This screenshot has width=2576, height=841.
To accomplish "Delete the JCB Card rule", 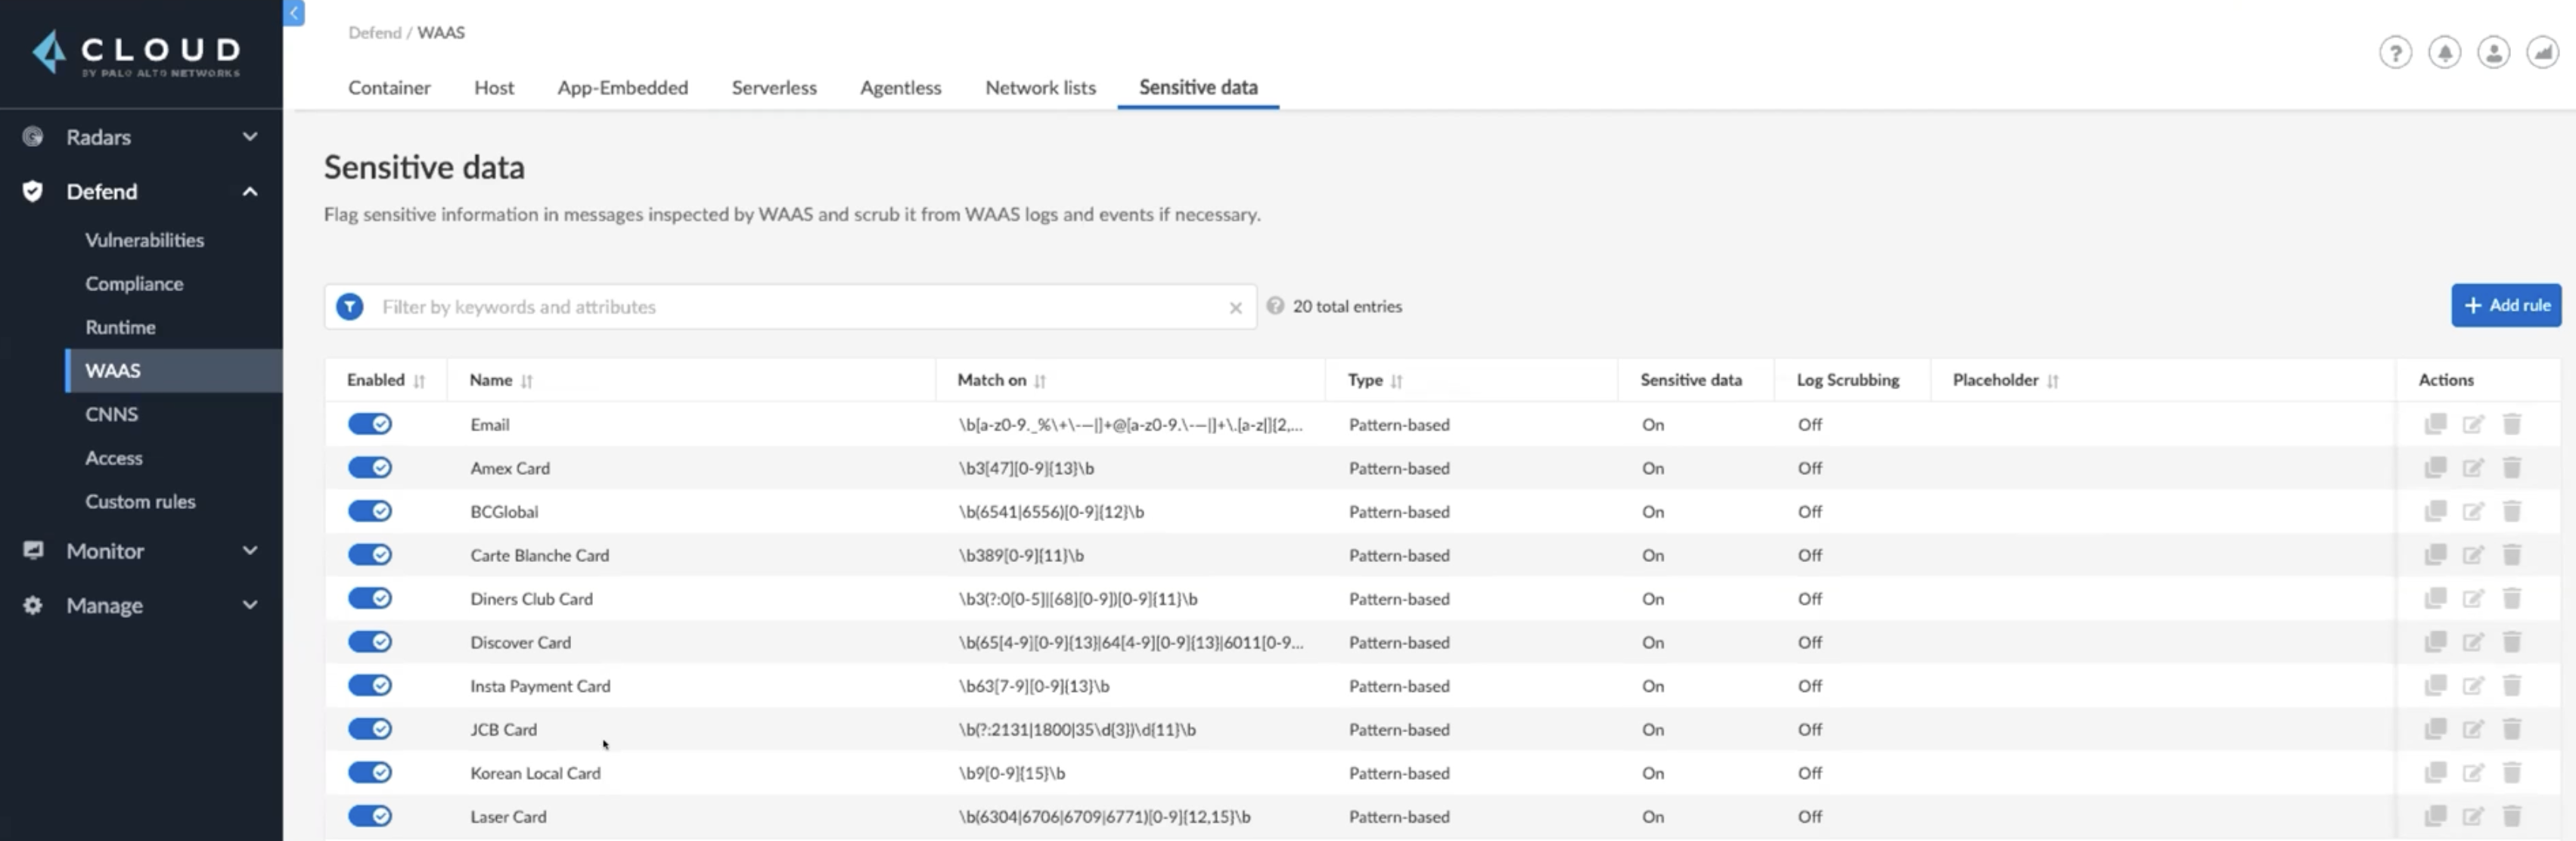I will tap(2511, 729).
